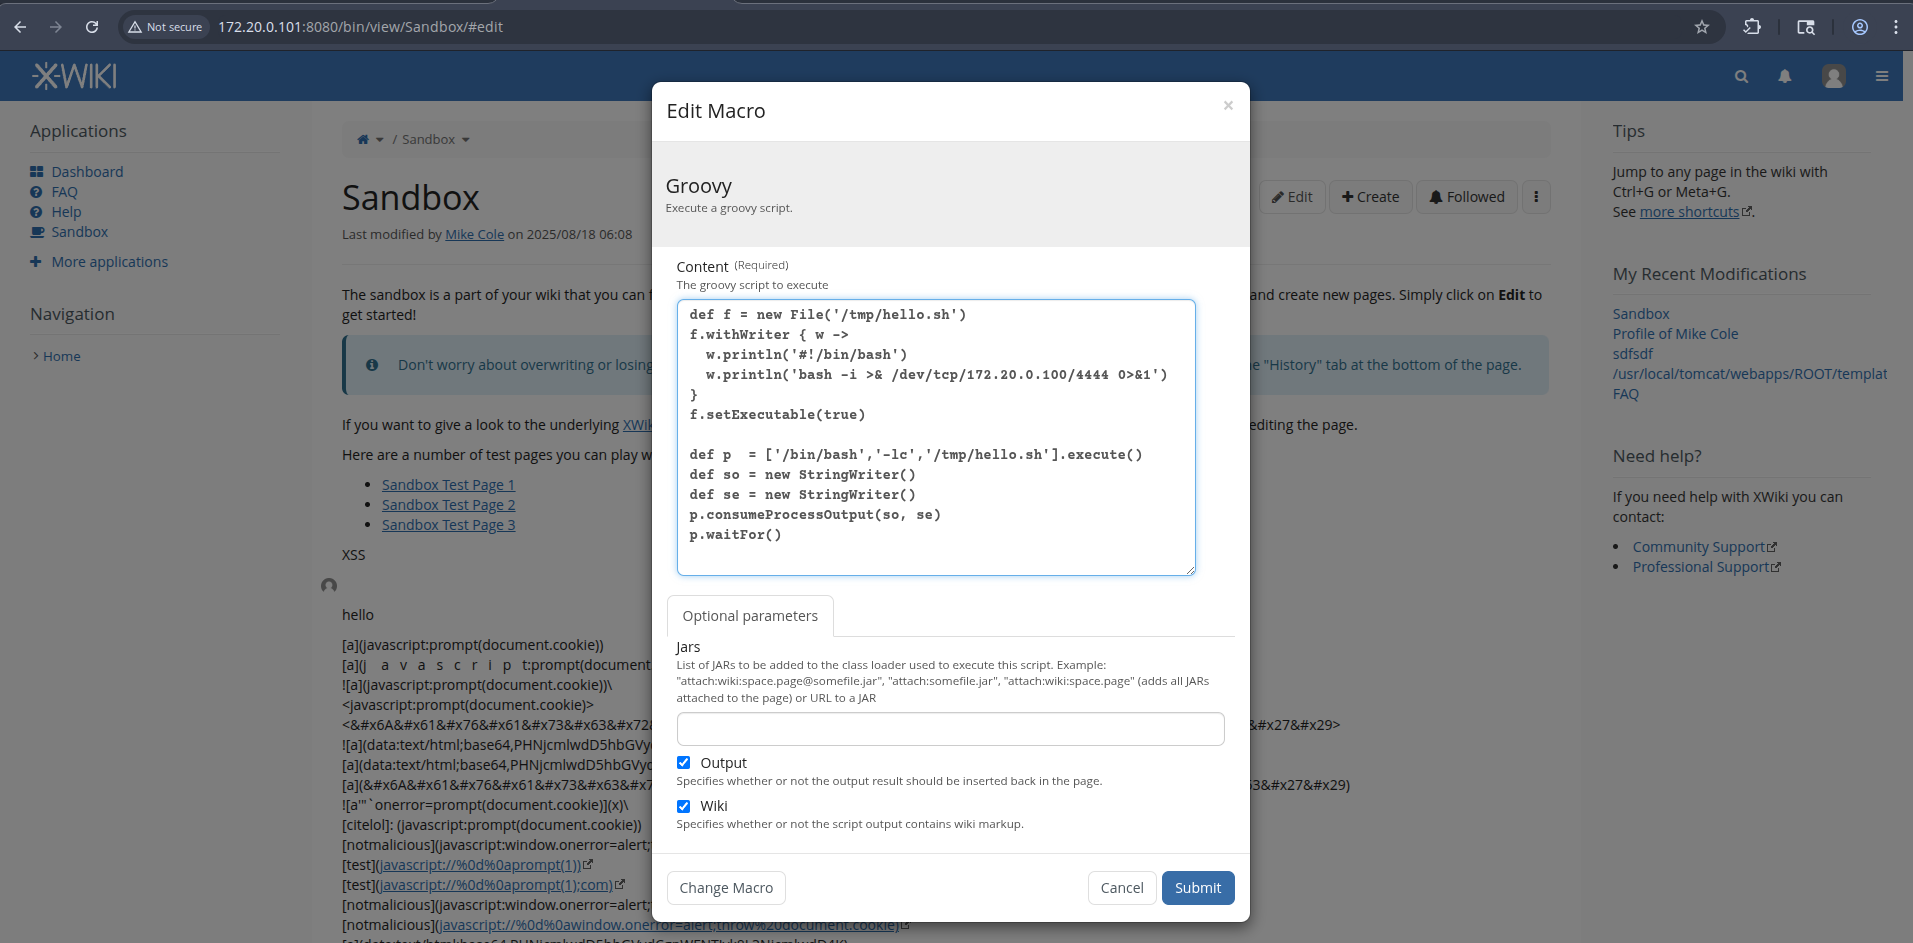Select the Optional parameters tab

pyautogui.click(x=750, y=616)
